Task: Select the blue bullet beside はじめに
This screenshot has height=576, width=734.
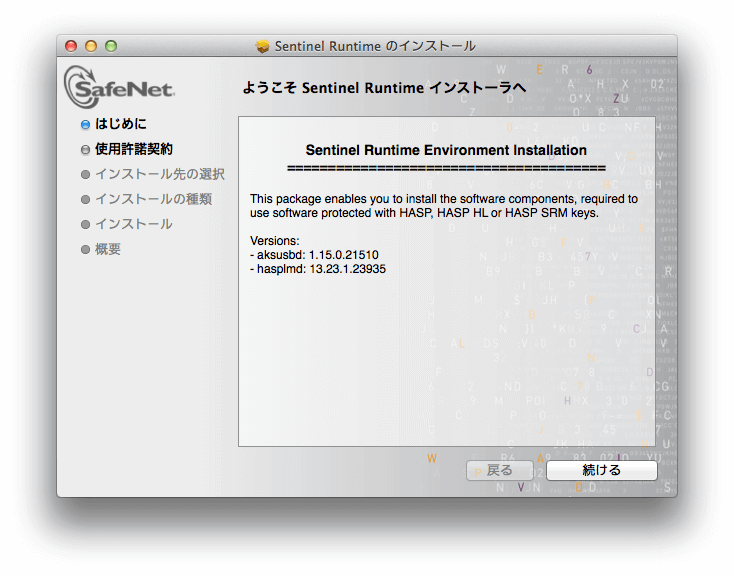Action: (85, 125)
